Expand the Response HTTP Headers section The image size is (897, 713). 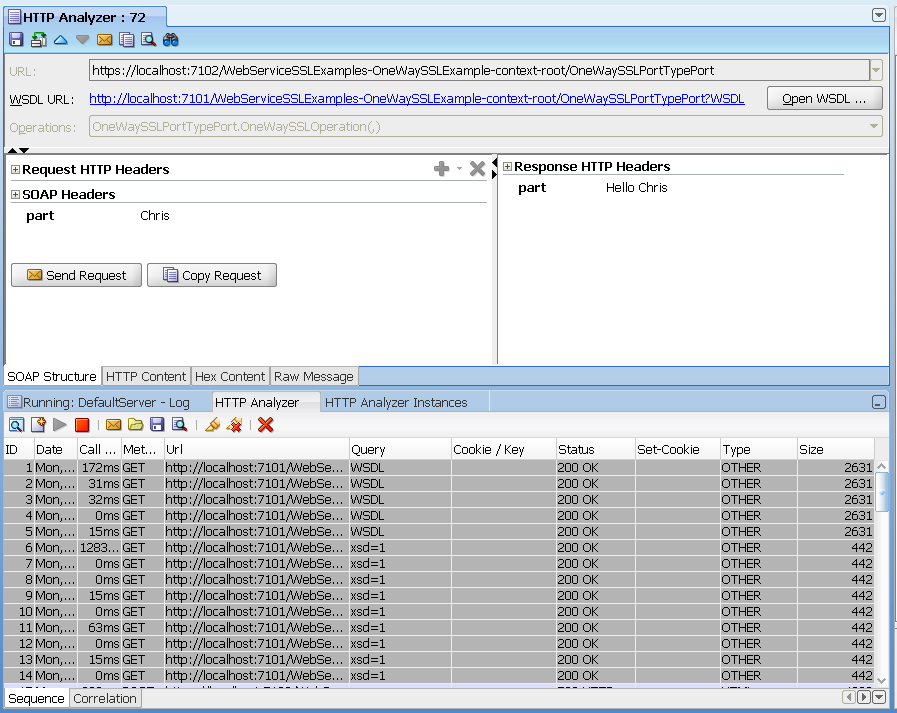pyautogui.click(x=507, y=167)
